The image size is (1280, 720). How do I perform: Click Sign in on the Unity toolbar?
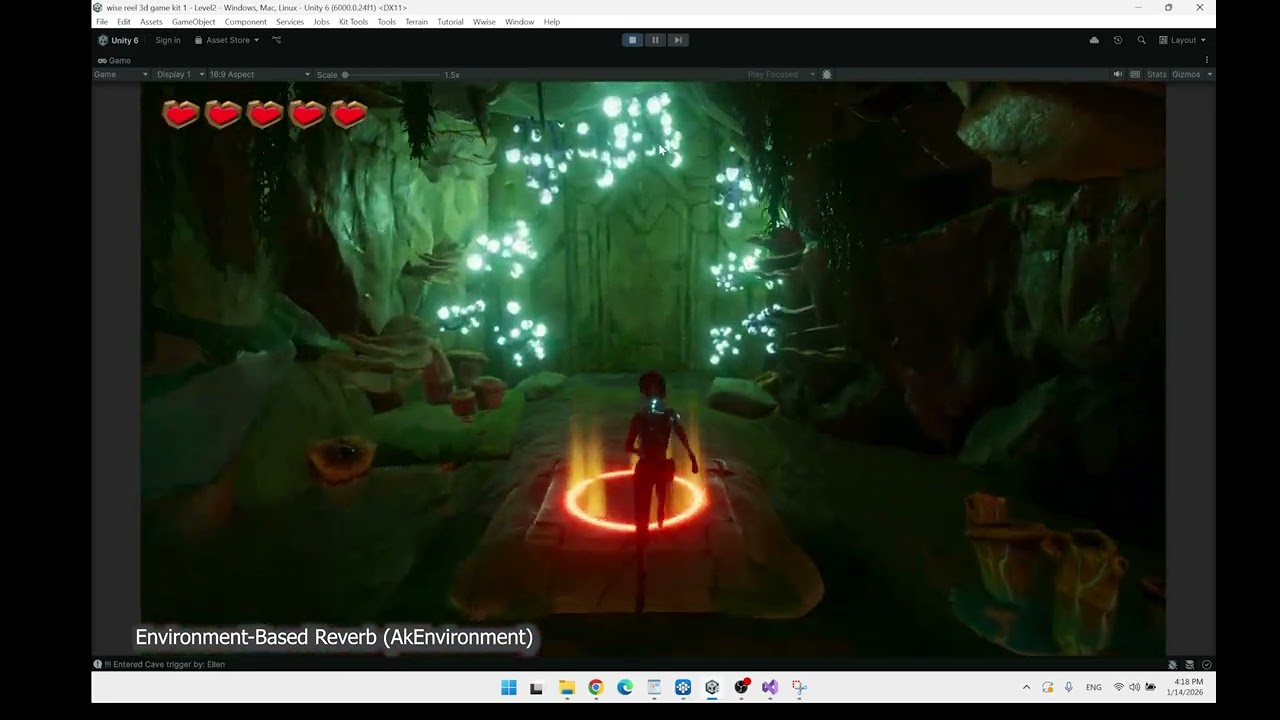[168, 40]
